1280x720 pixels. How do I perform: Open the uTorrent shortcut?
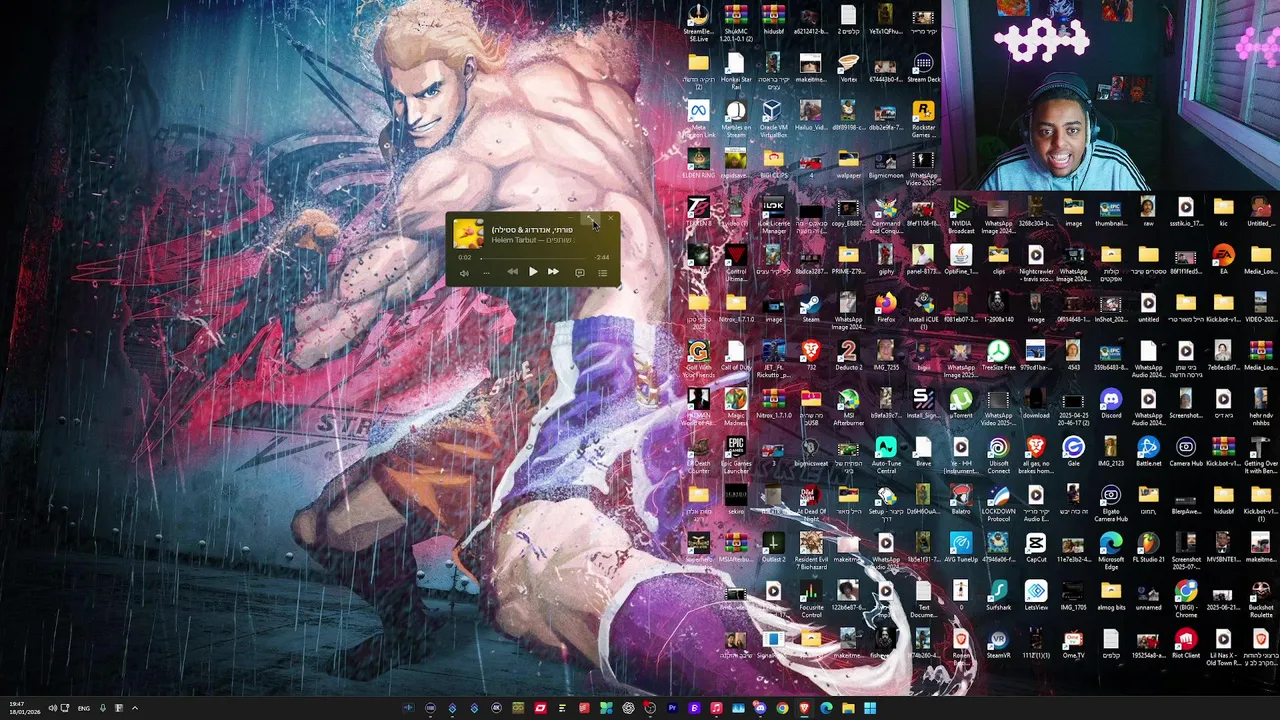961,405
